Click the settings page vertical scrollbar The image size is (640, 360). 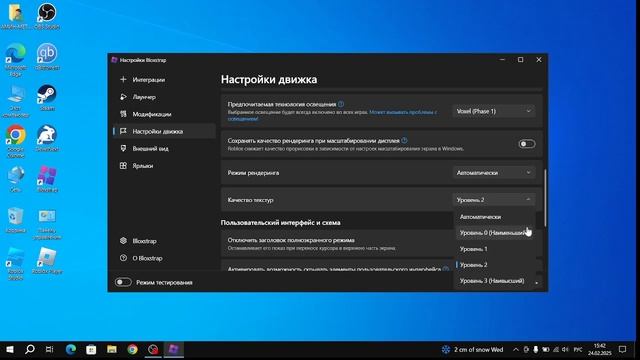click(545, 198)
